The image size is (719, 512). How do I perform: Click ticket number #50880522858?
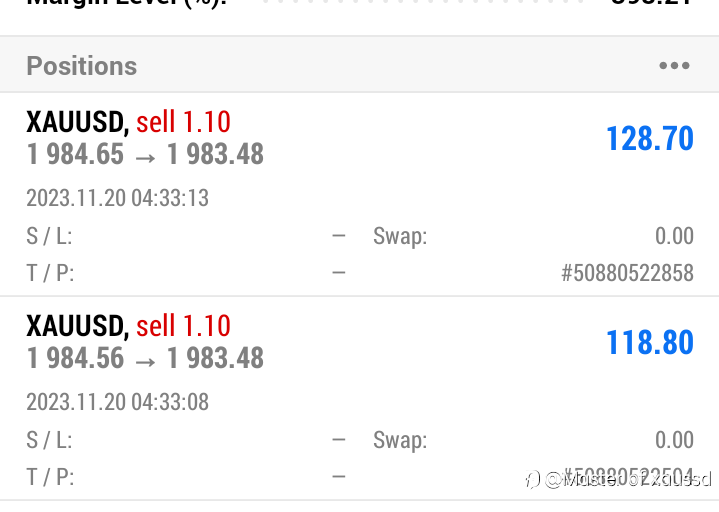627,273
